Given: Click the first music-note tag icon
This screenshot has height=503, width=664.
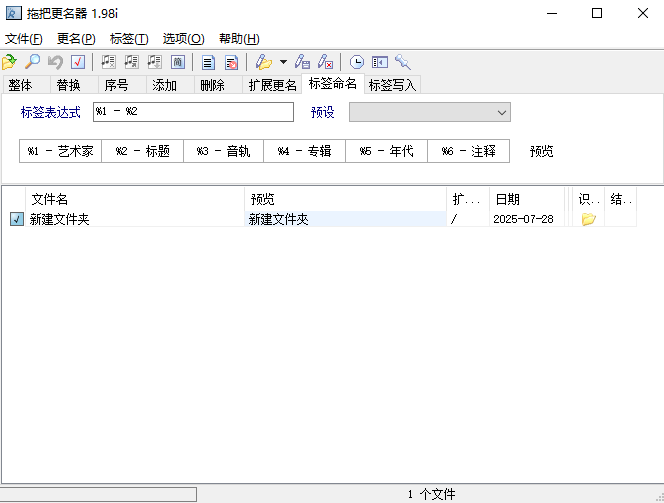Looking at the screenshot, I should (108, 62).
